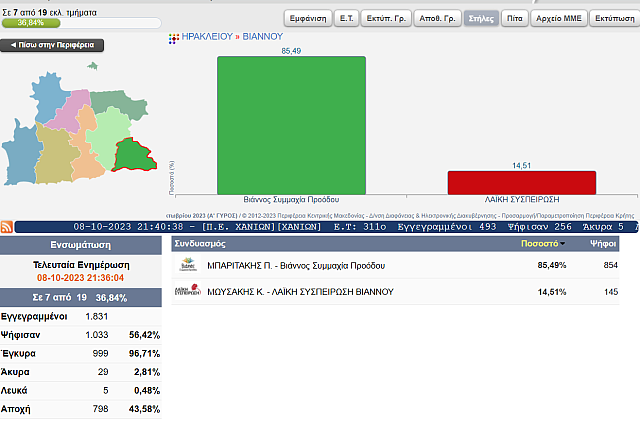The height and width of the screenshot is (425, 640).
Task: Sort table by Ποσοστό column arrow
Action: pos(562,244)
